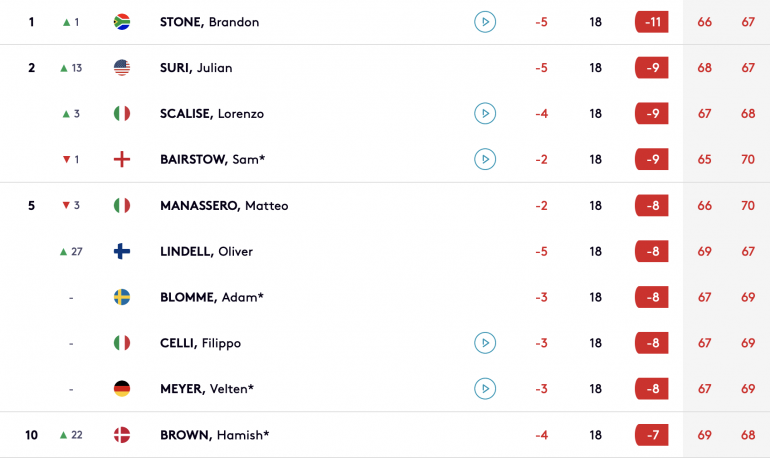Click the USA flag beside Suri

pyautogui.click(x=122, y=68)
